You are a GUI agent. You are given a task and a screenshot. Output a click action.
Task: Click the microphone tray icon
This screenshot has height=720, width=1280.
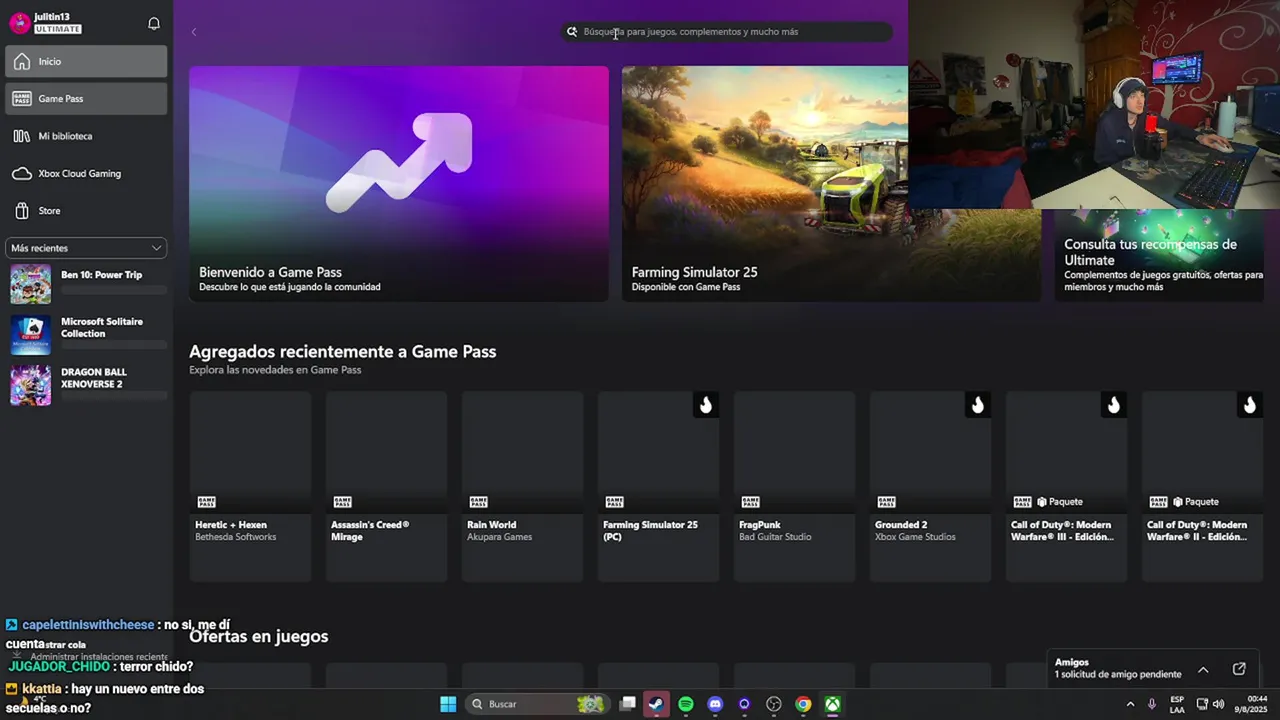point(1152,704)
